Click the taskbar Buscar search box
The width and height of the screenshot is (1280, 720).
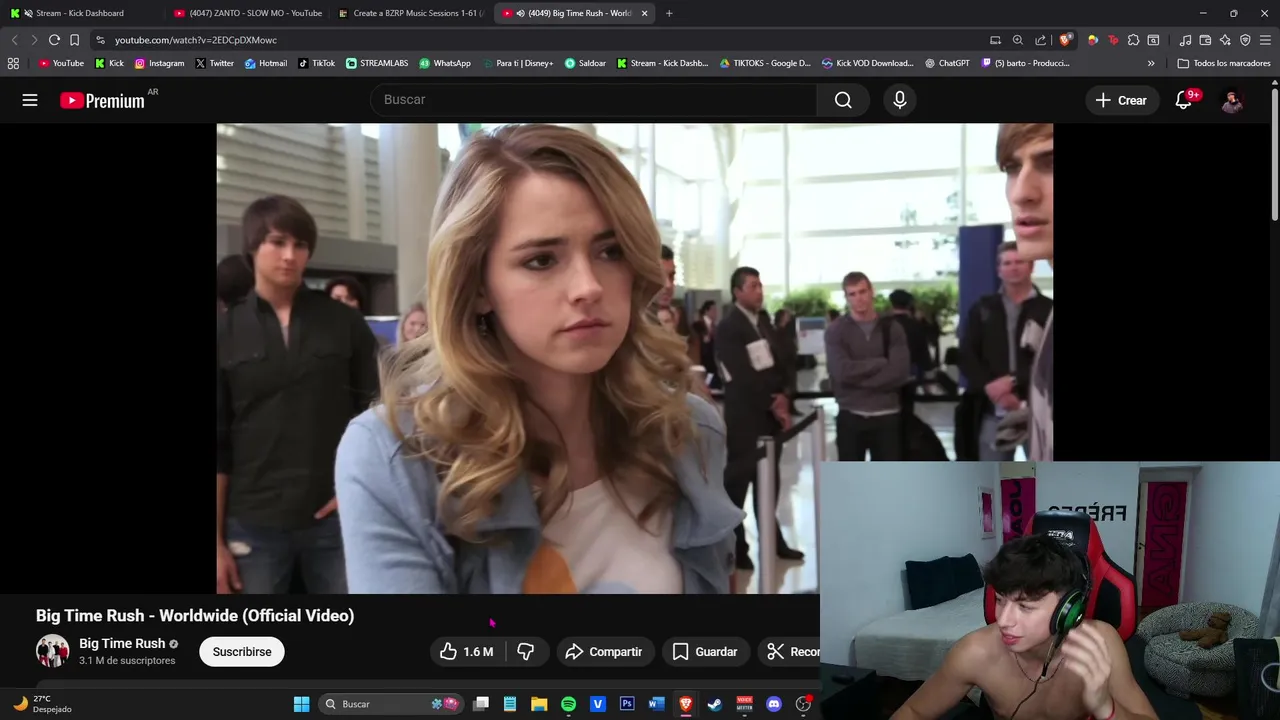tap(391, 704)
